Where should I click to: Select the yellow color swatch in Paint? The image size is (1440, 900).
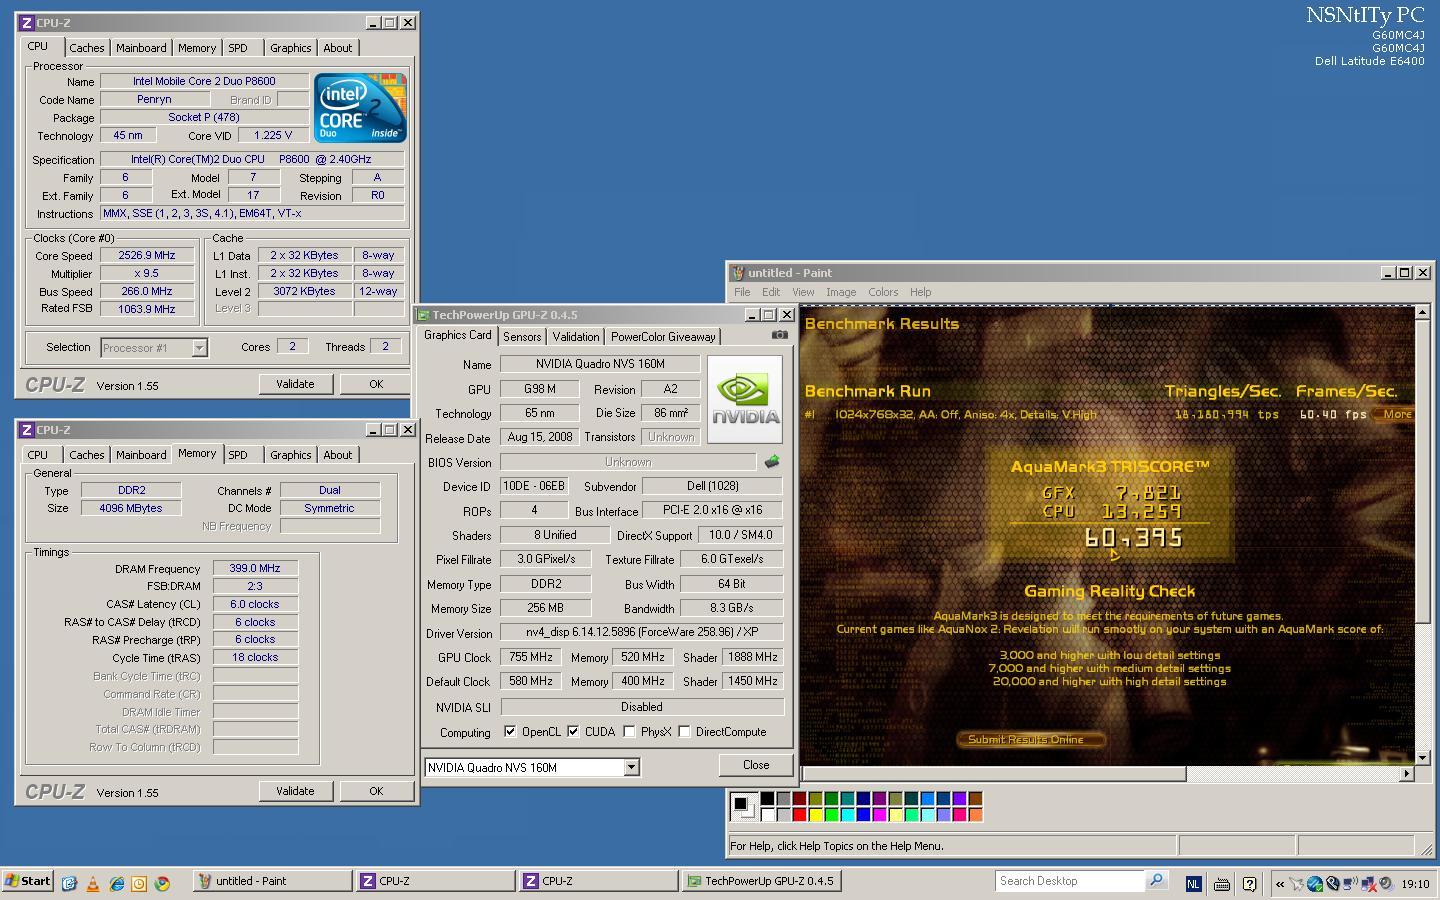815,815
